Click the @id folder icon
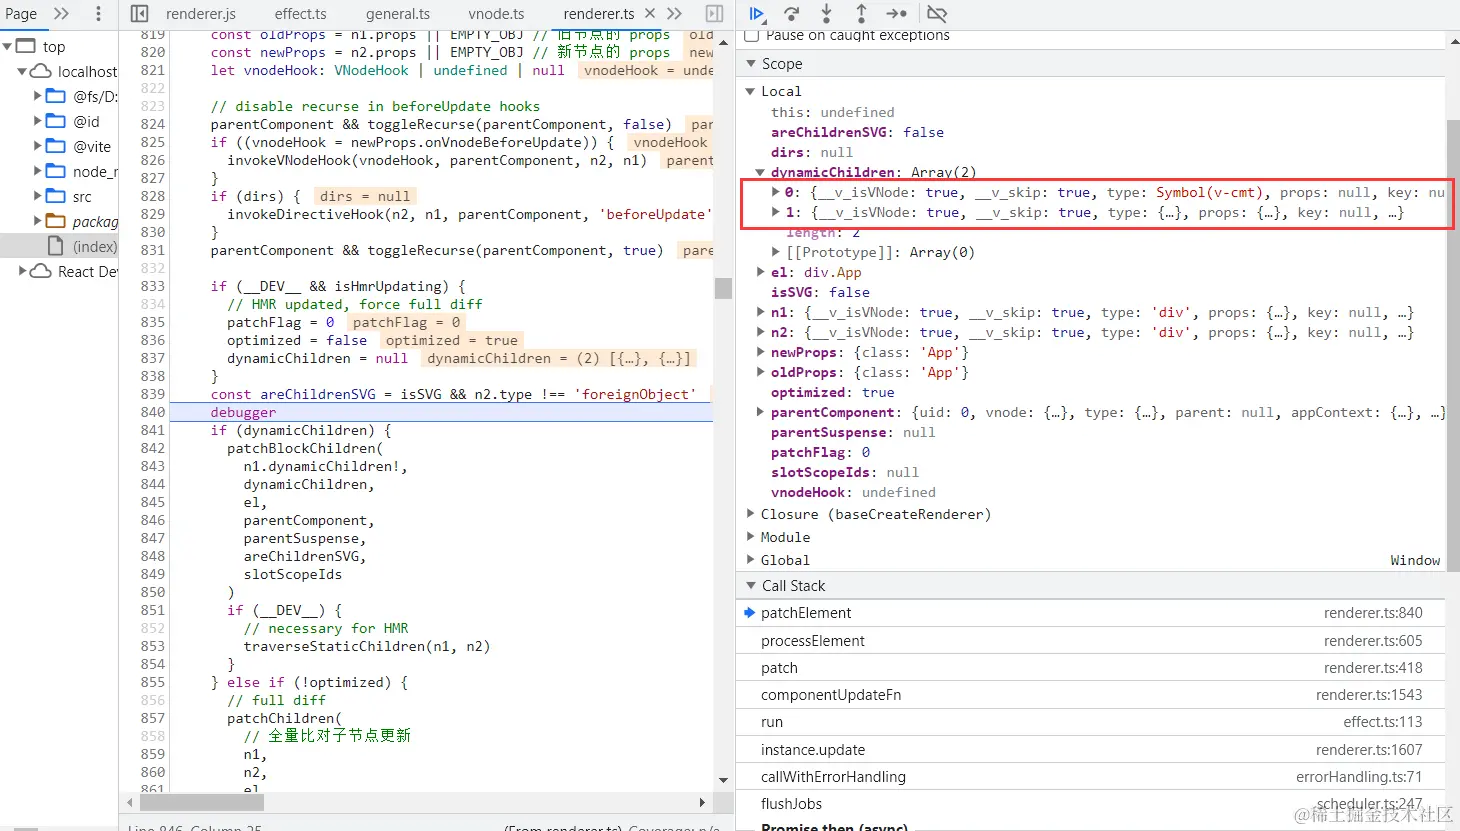This screenshot has height=831, width=1460. [56, 121]
